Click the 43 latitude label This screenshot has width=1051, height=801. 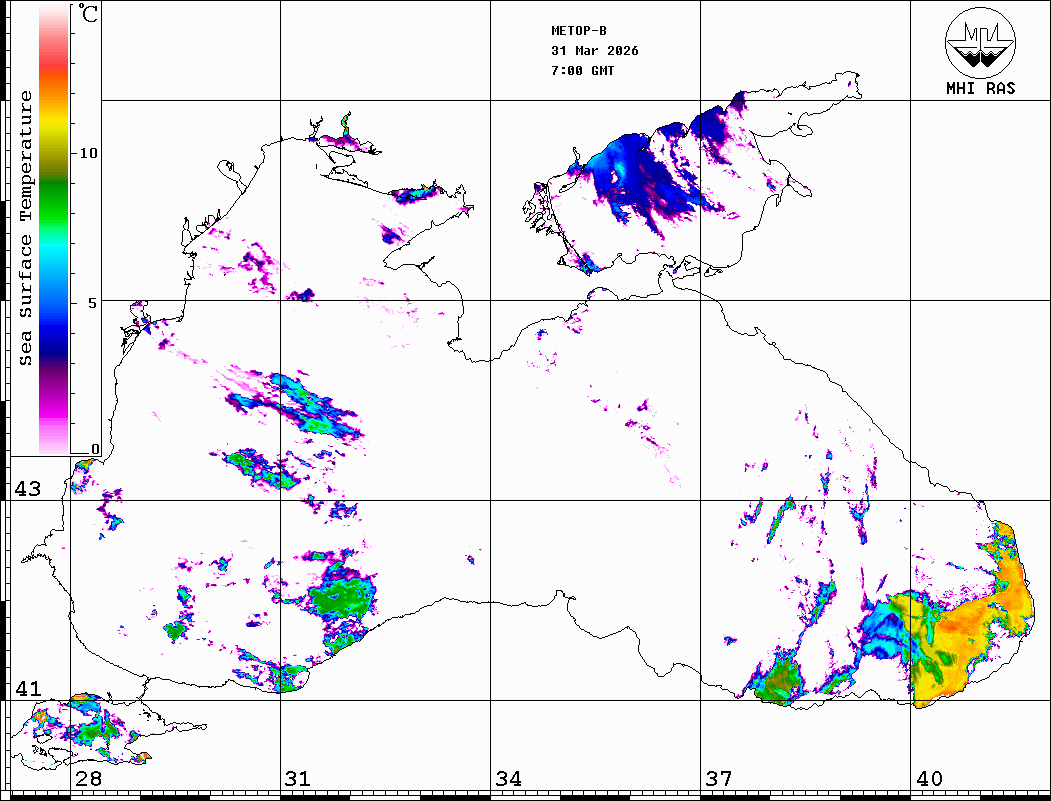pyautogui.click(x=26, y=489)
